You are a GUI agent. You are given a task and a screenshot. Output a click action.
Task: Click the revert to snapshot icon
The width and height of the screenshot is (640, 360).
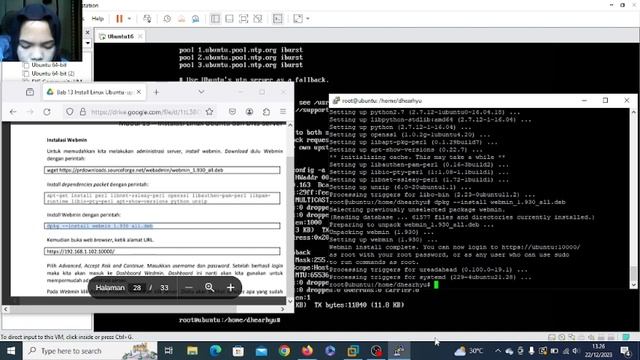pos(181,19)
